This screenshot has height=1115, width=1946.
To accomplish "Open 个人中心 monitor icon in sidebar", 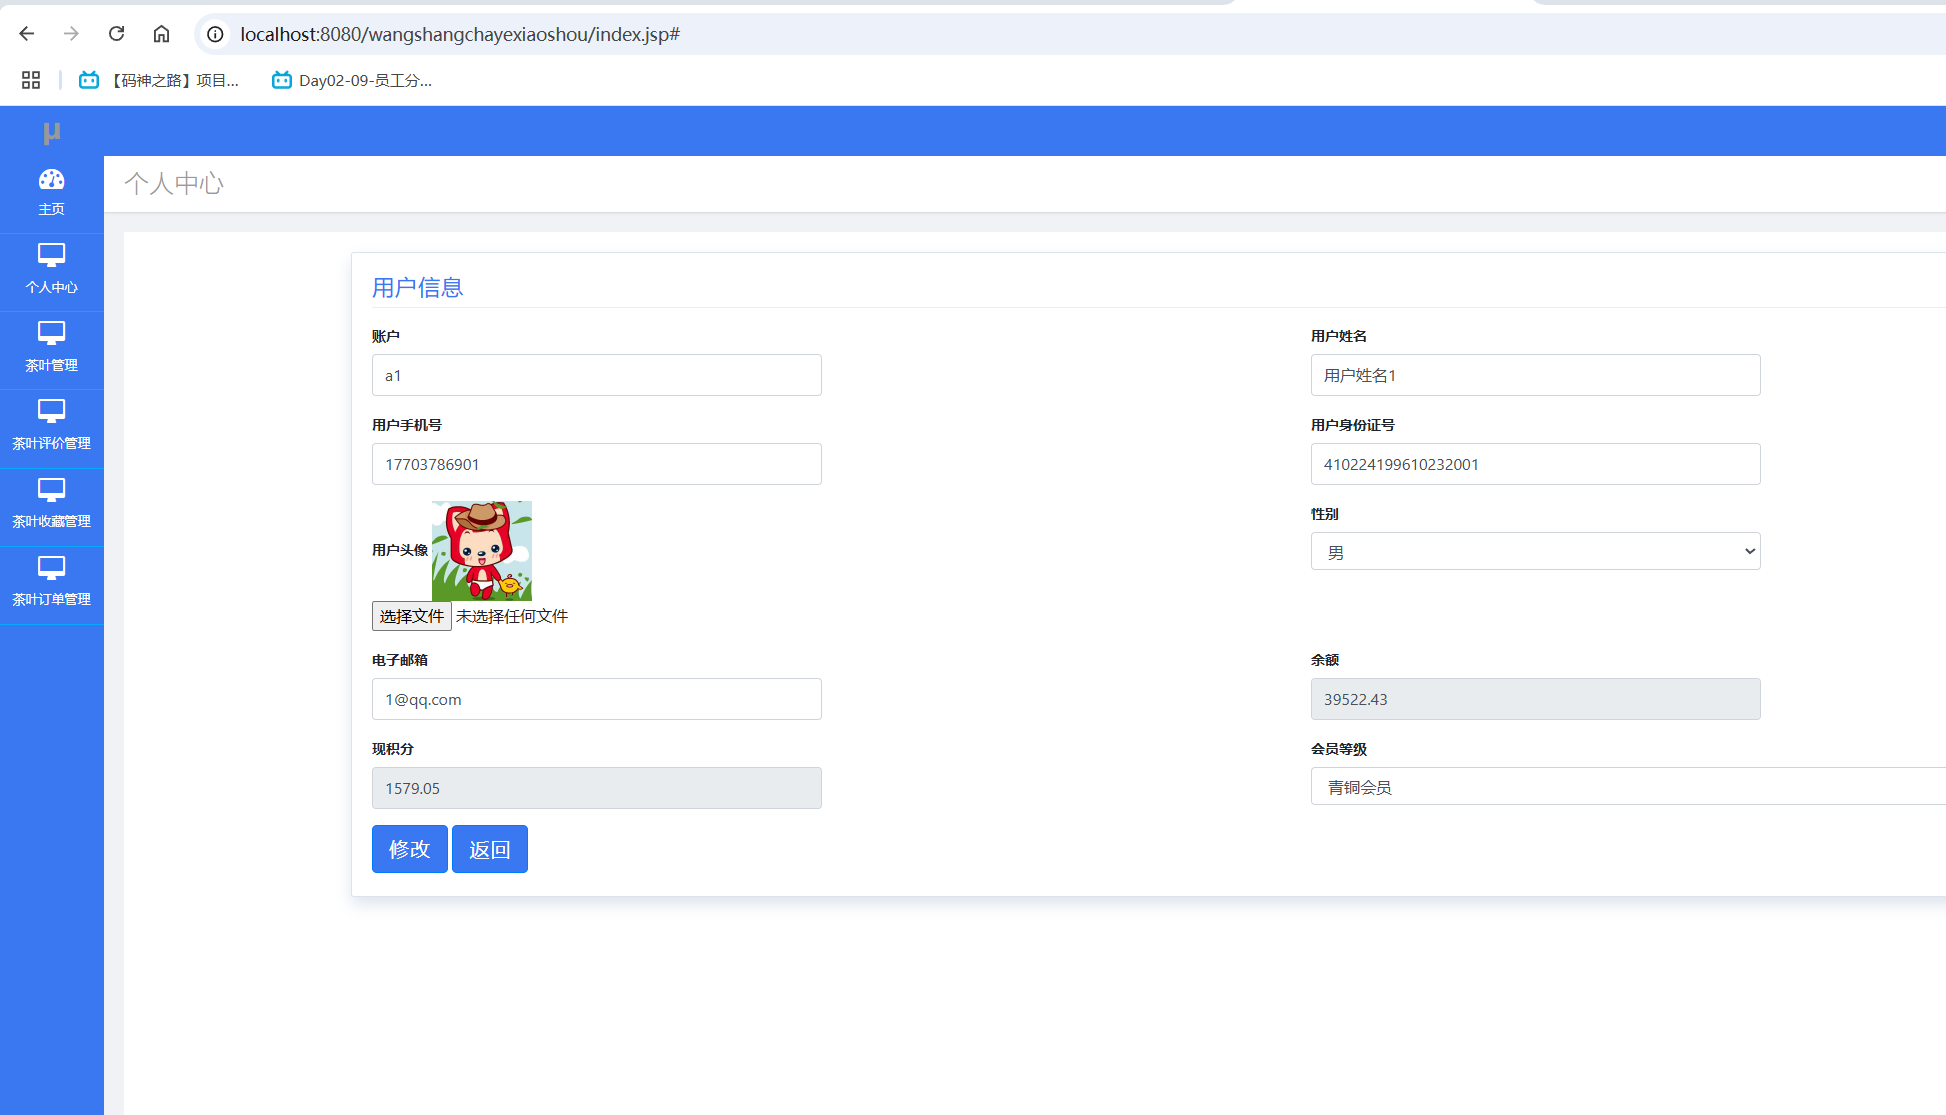I will coord(51,255).
